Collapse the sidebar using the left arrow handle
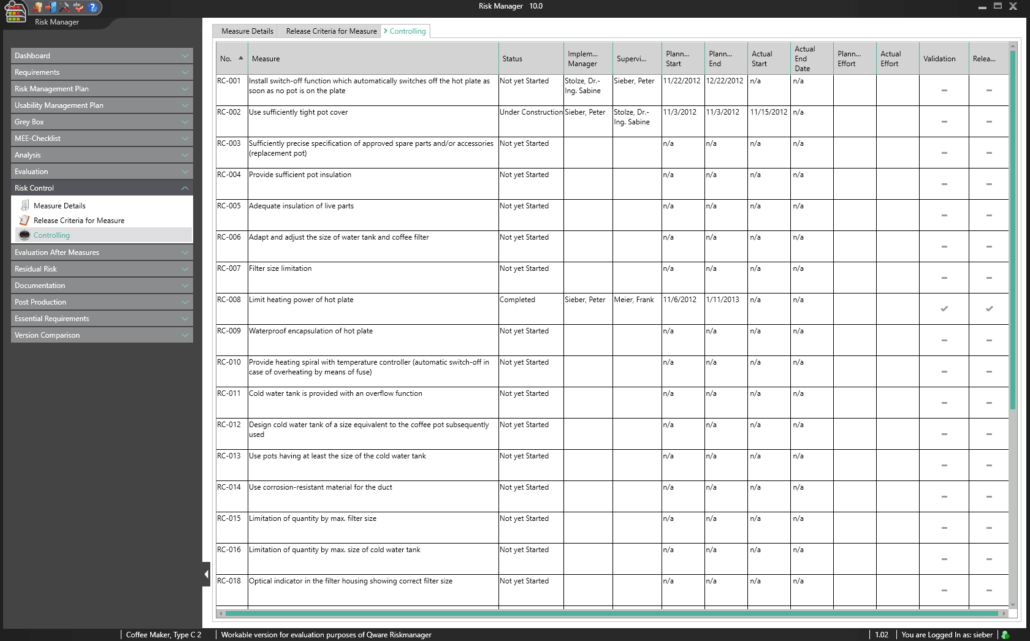This screenshot has height=641, width=1030. tap(206, 575)
